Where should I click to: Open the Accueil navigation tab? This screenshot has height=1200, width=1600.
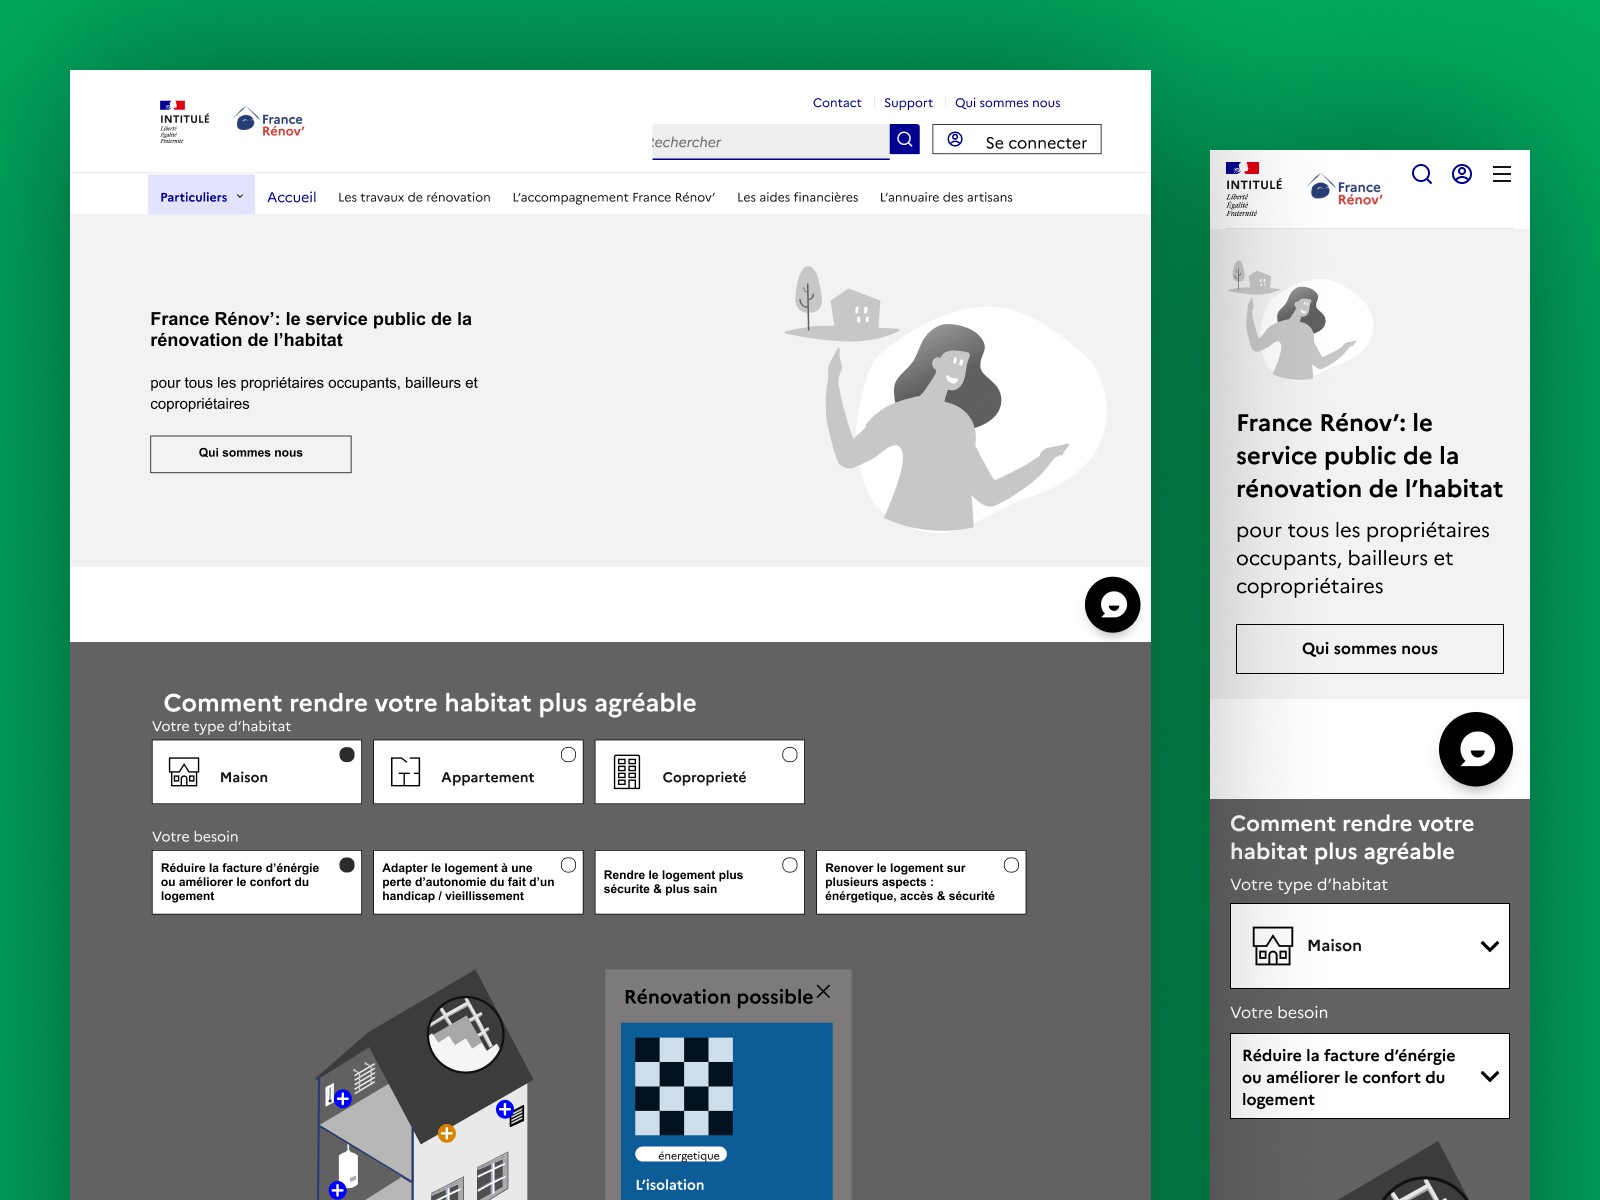291,197
